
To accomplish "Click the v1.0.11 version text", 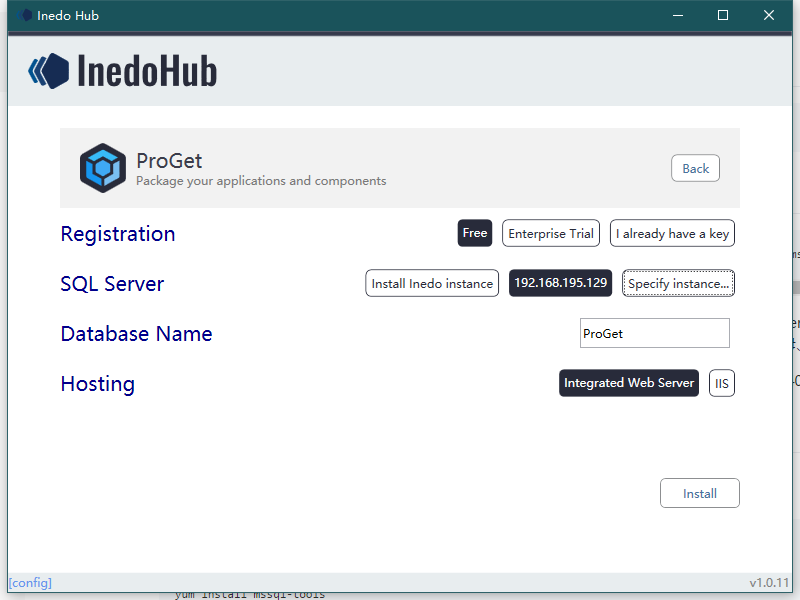I will (769, 583).
